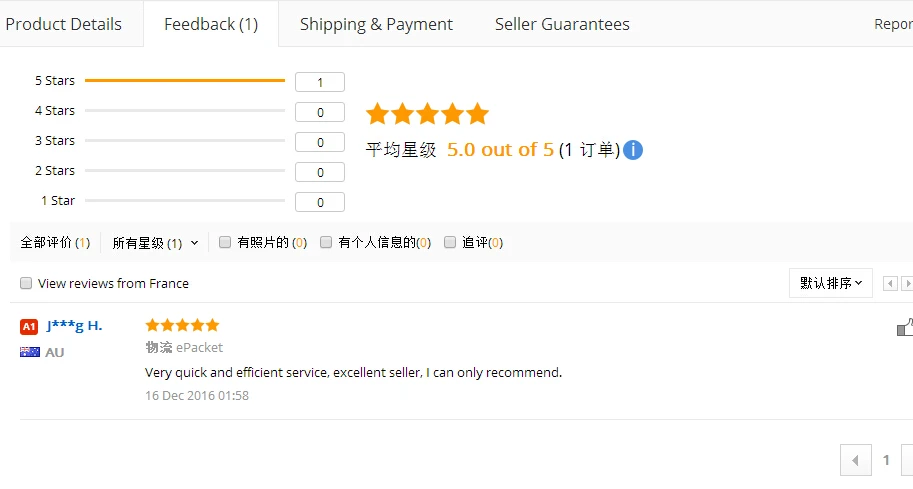Screen dimensions: 913x489
Task: Click the 全部评价 all reviews filter
Action: pyautogui.click(x=55, y=242)
